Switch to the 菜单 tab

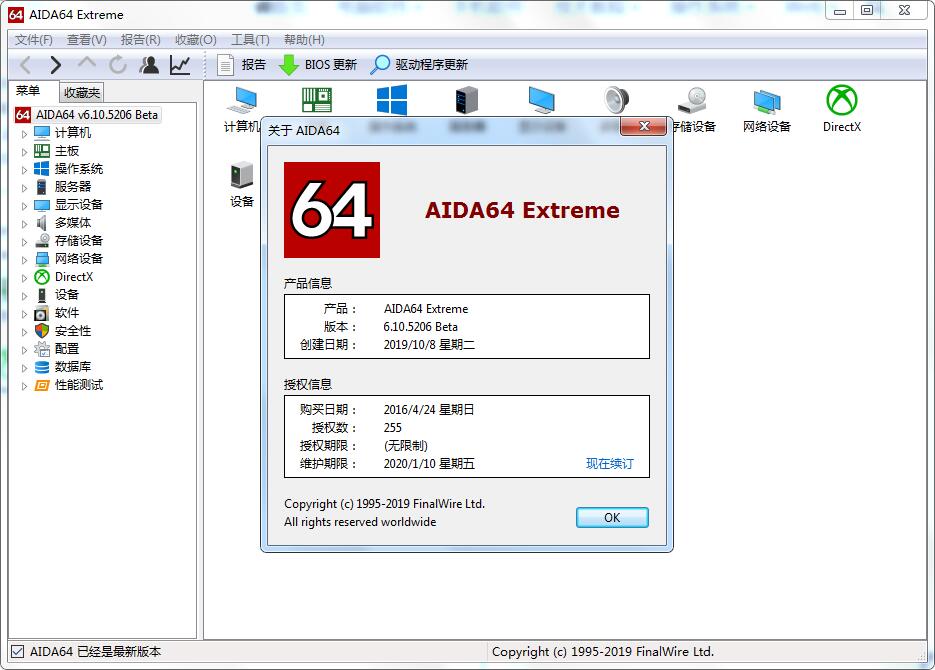click(28, 91)
